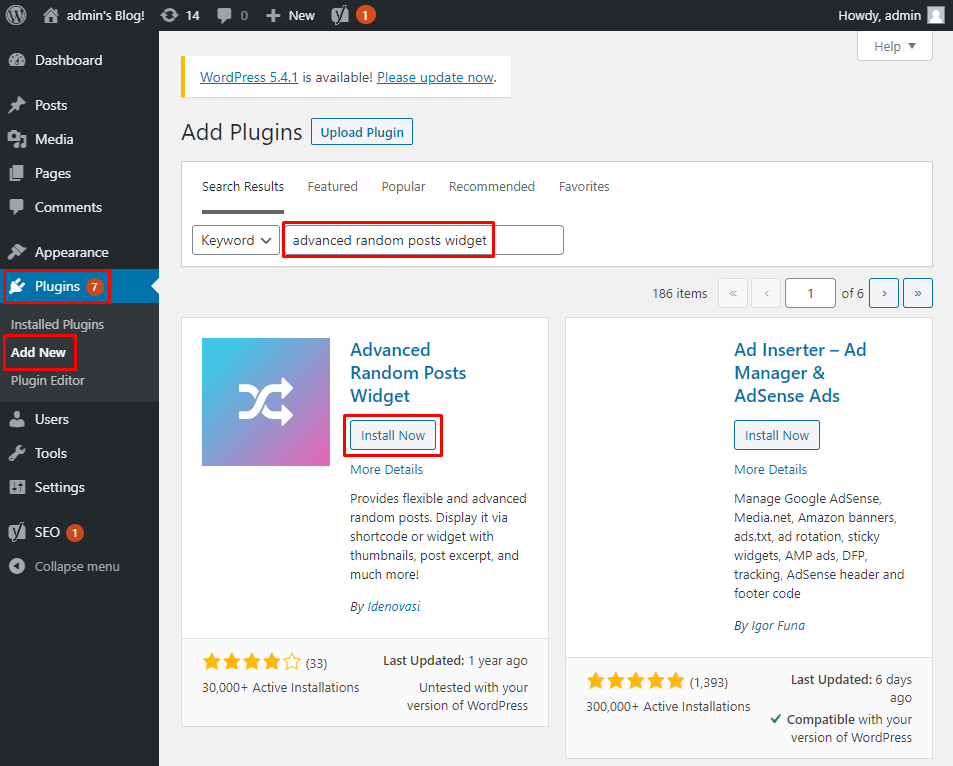Switch to the Search Results tab
This screenshot has height=766, width=953.
pos(243,187)
